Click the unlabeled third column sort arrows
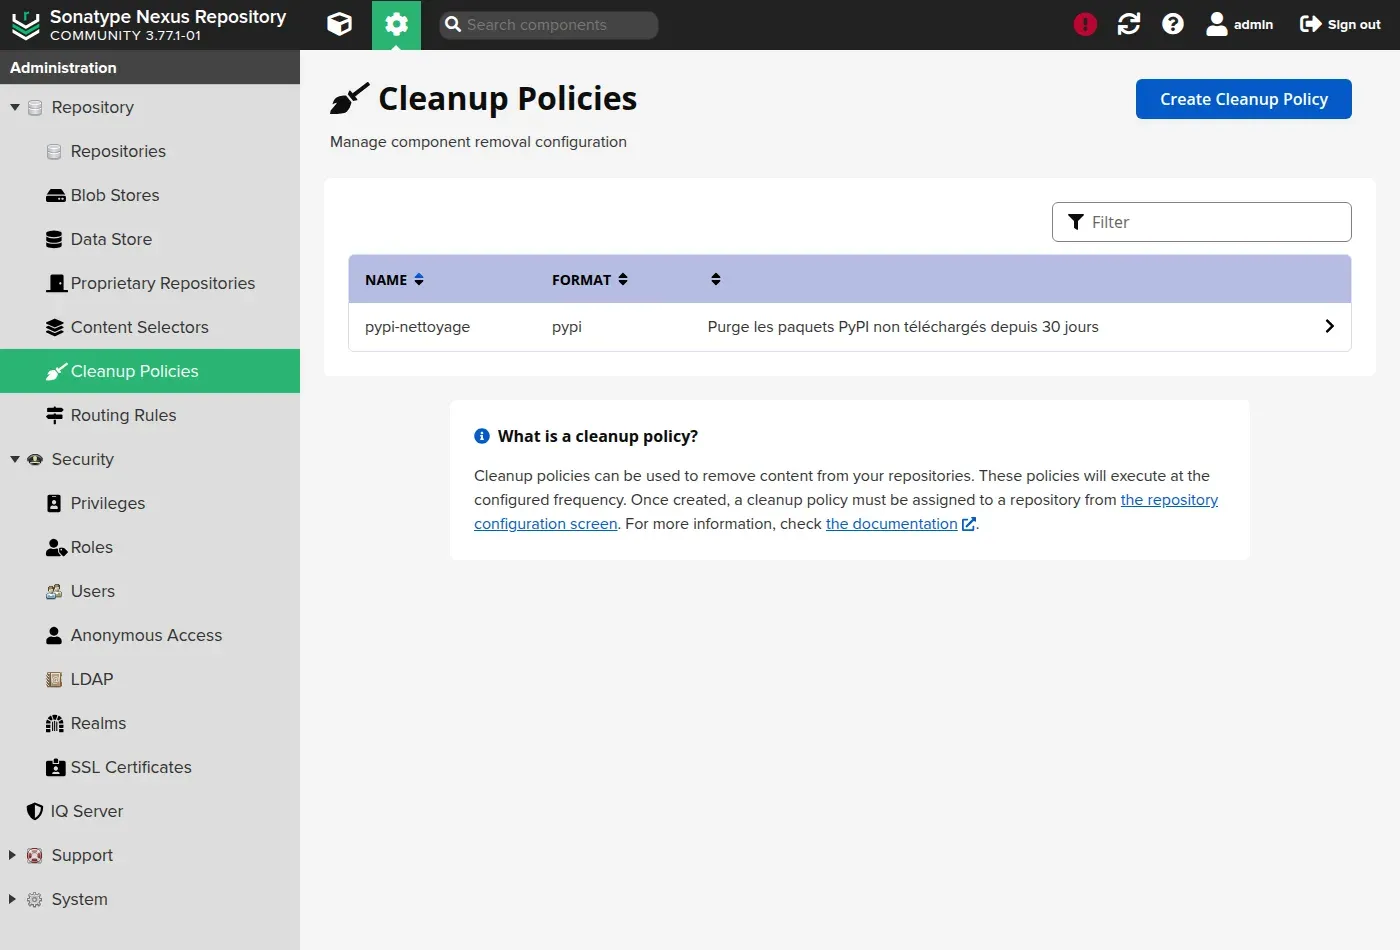 coord(716,279)
